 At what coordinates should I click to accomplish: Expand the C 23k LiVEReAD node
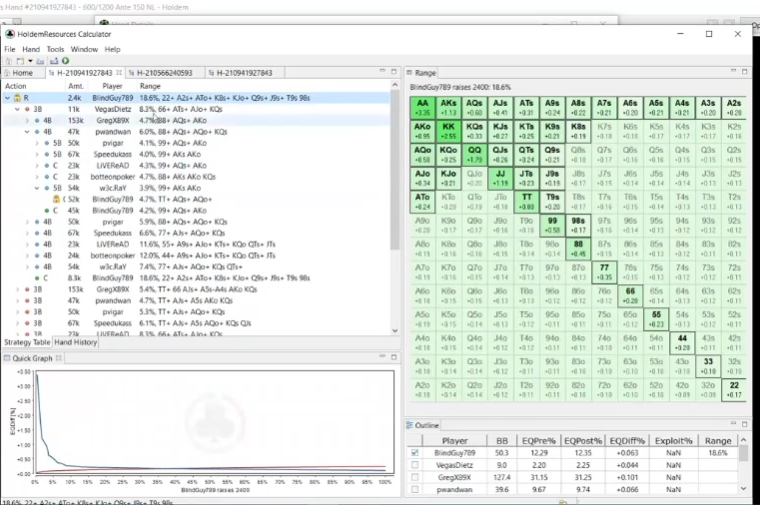click(x=37, y=166)
